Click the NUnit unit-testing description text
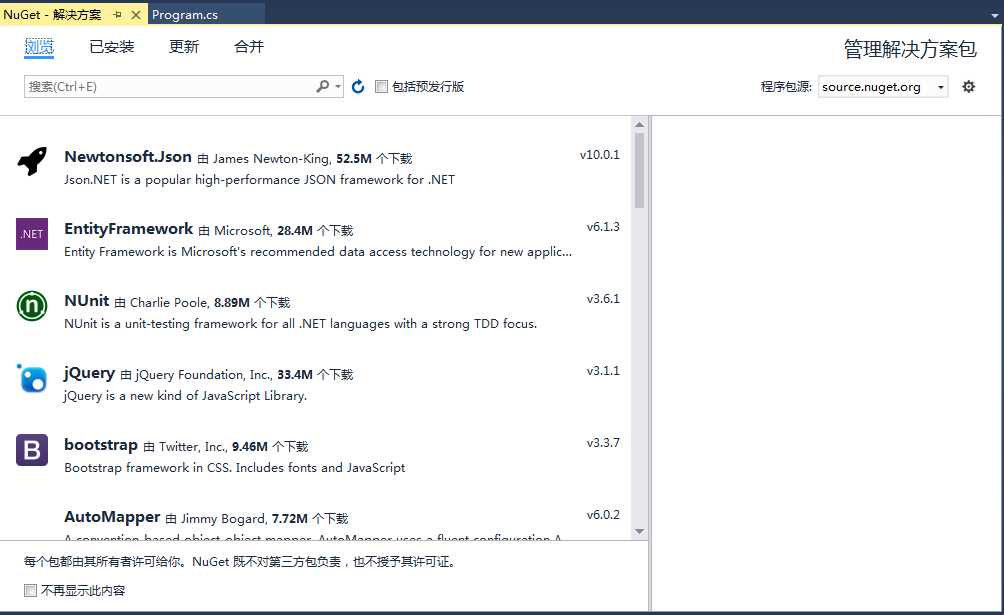This screenshot has width=1004, height=615. 300,324
